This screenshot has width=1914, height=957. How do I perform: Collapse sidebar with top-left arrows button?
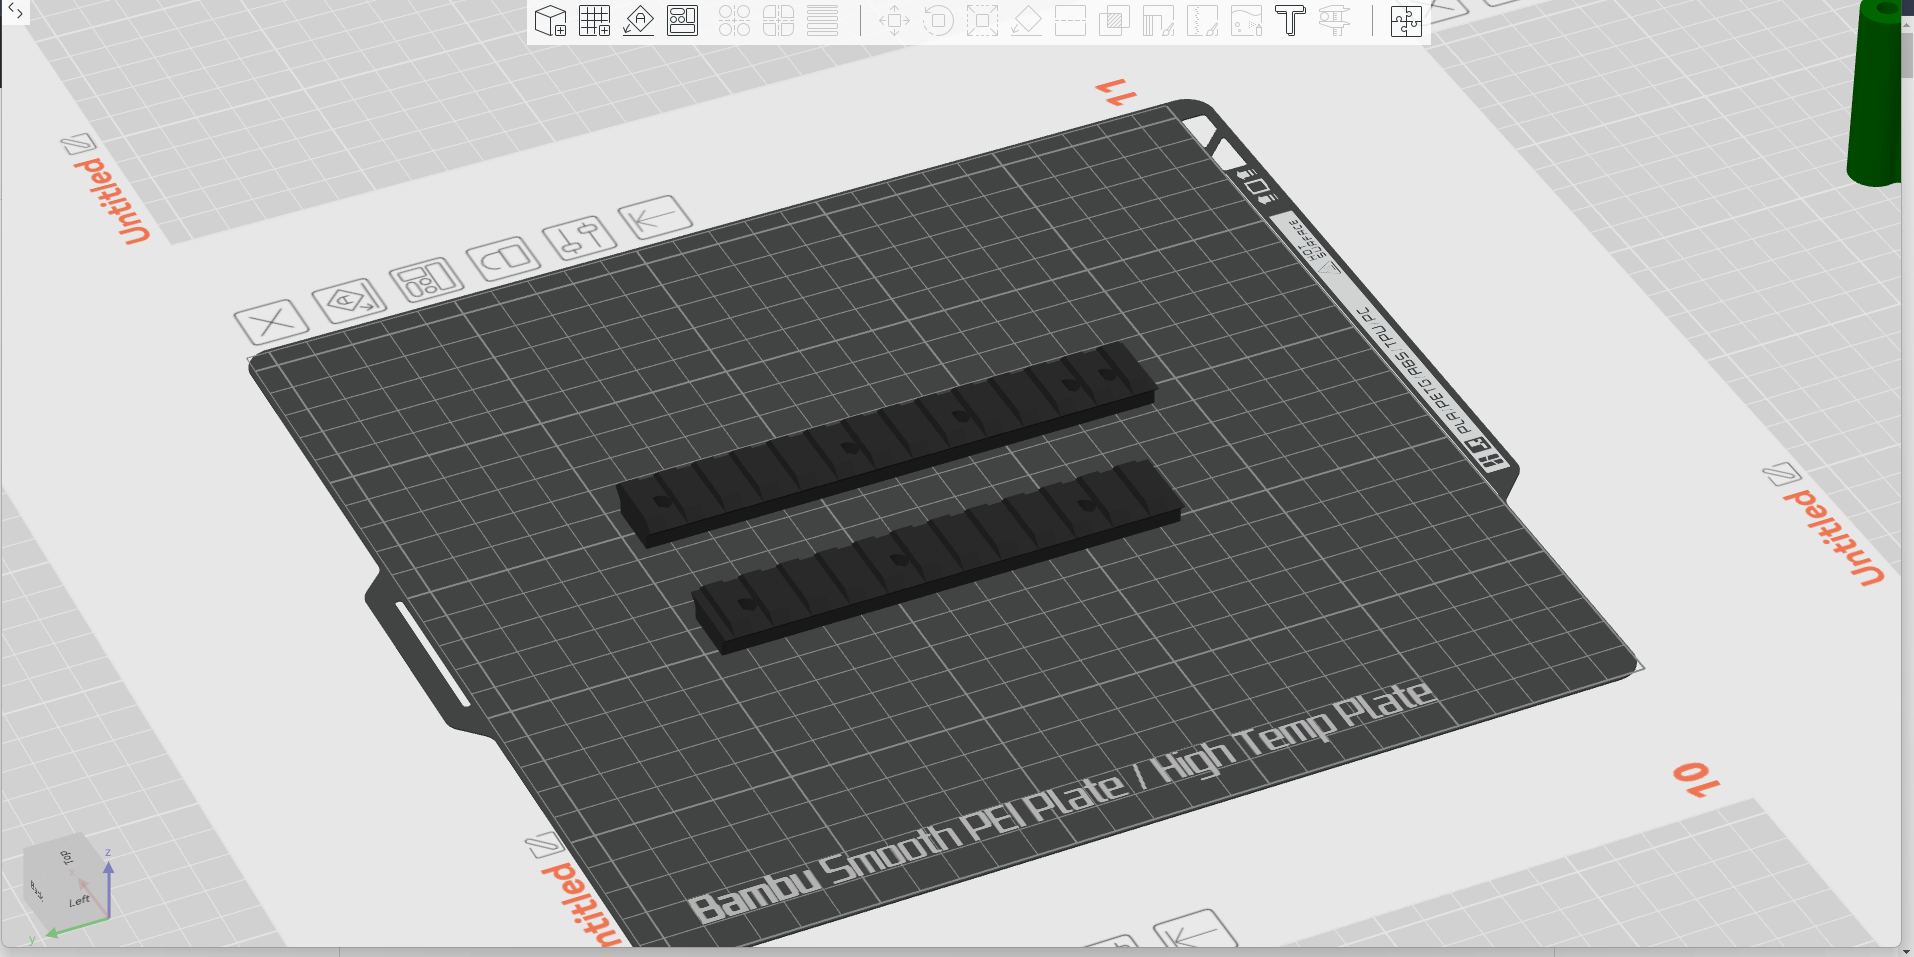click(x=15, y=12)
